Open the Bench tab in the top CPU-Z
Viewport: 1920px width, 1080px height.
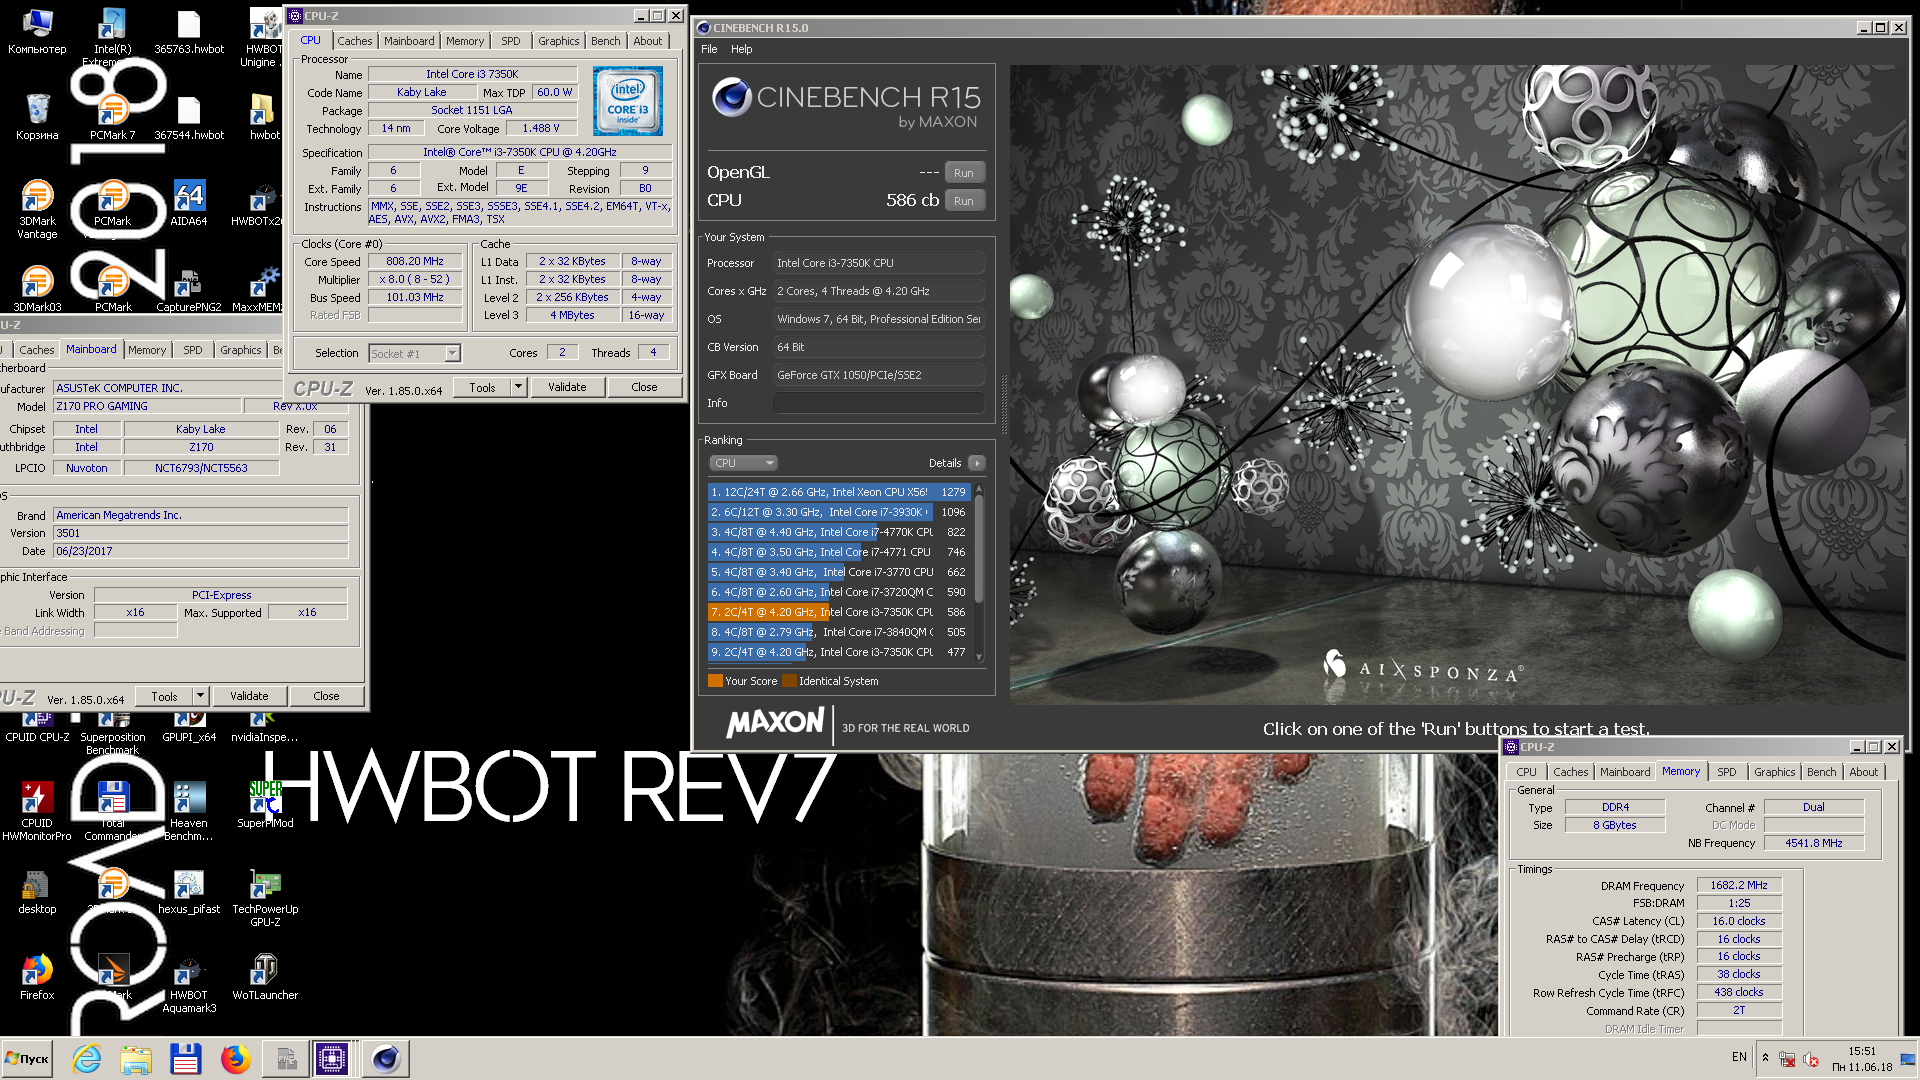(x=605, y=41)
